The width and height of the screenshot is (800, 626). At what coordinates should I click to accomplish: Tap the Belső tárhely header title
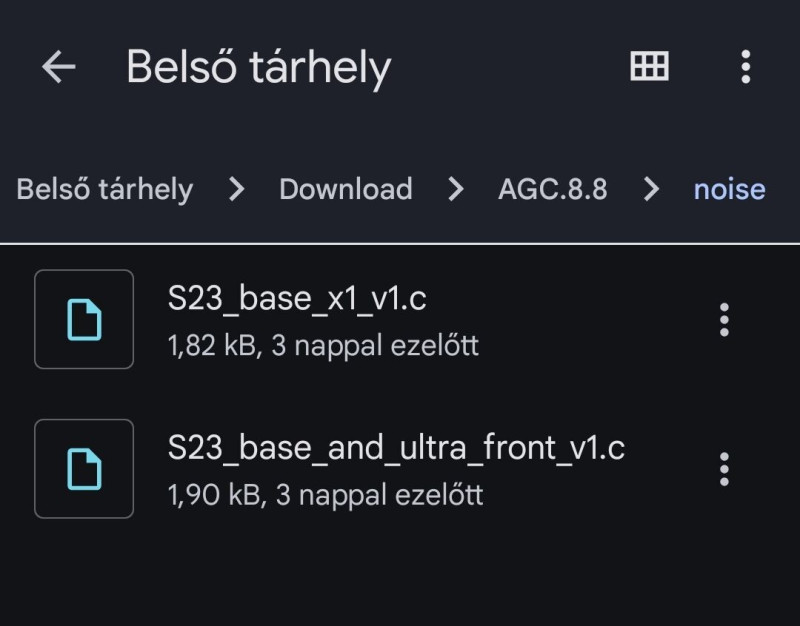pos(258,68)
